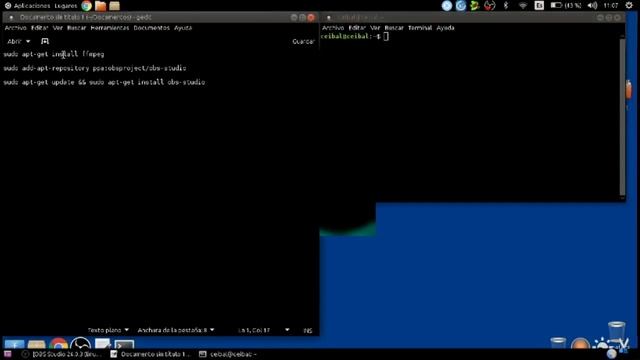Open the Texto plano language dropdown
Screen dimensions: 640x360
tap(108, 330)
